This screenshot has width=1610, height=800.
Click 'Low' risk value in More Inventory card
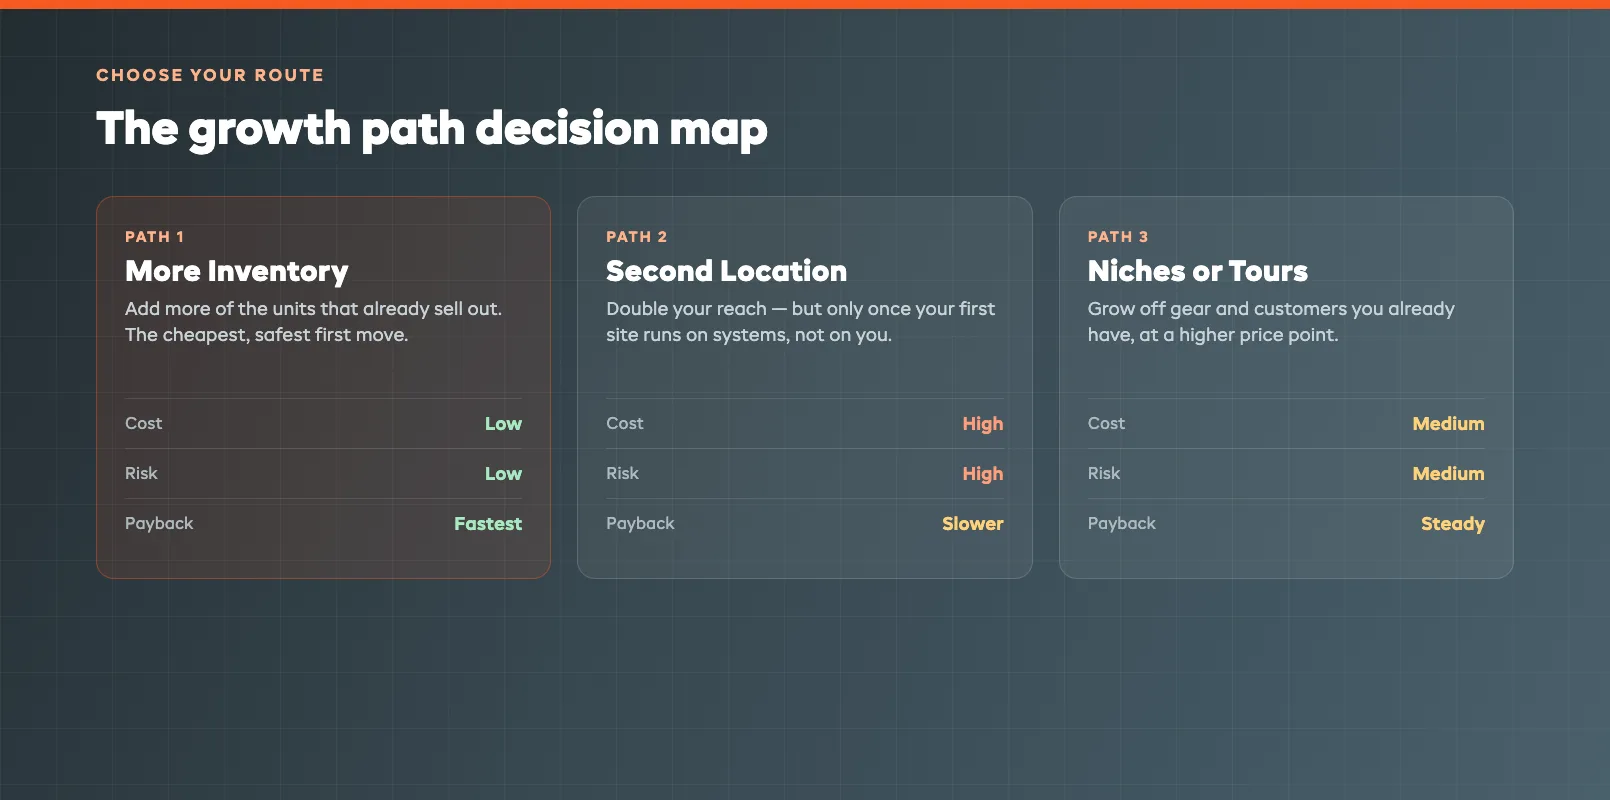coord(503,474)
